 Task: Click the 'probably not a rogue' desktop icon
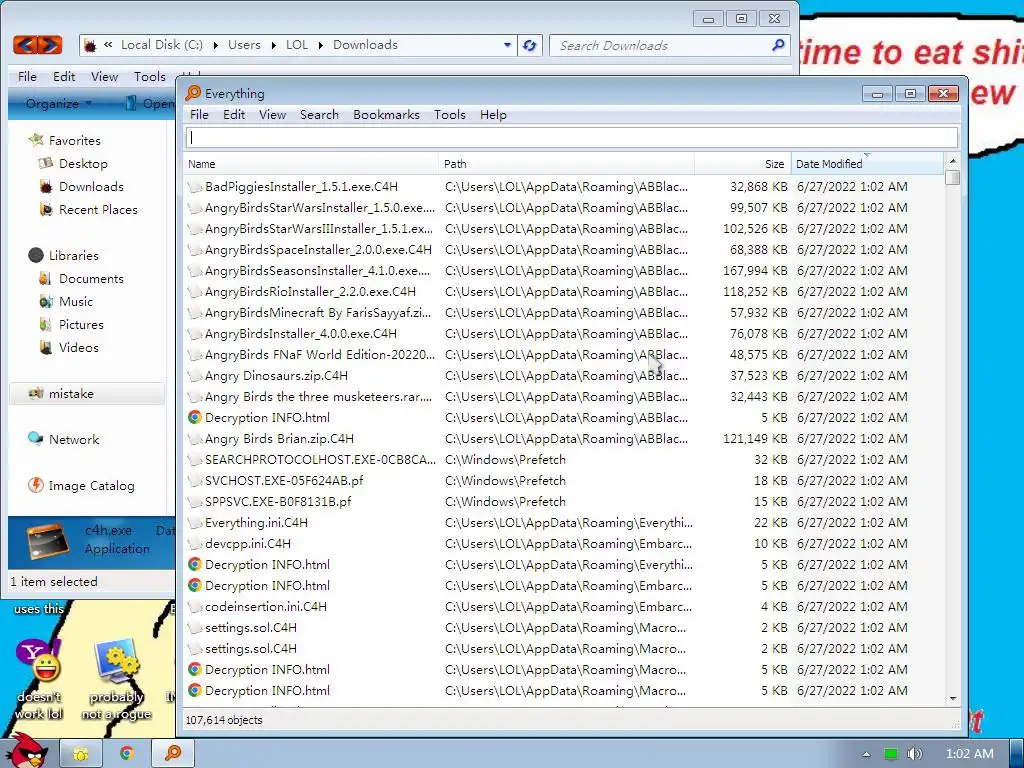(116, 679)
